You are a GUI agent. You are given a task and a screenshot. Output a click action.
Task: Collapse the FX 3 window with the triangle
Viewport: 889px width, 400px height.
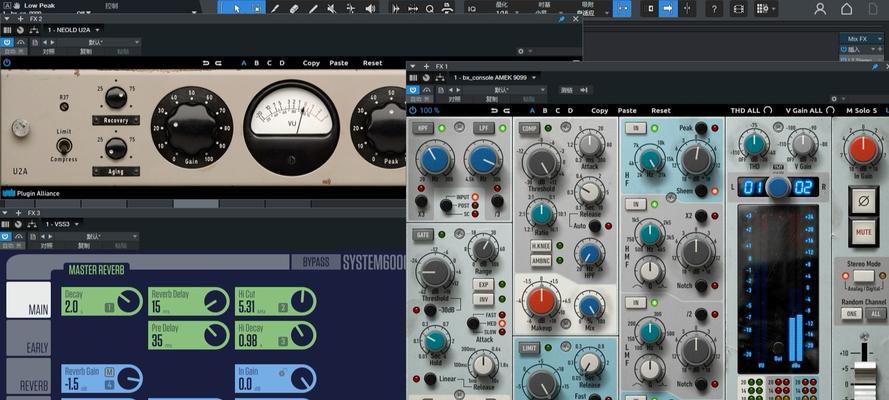coord(6,213)
